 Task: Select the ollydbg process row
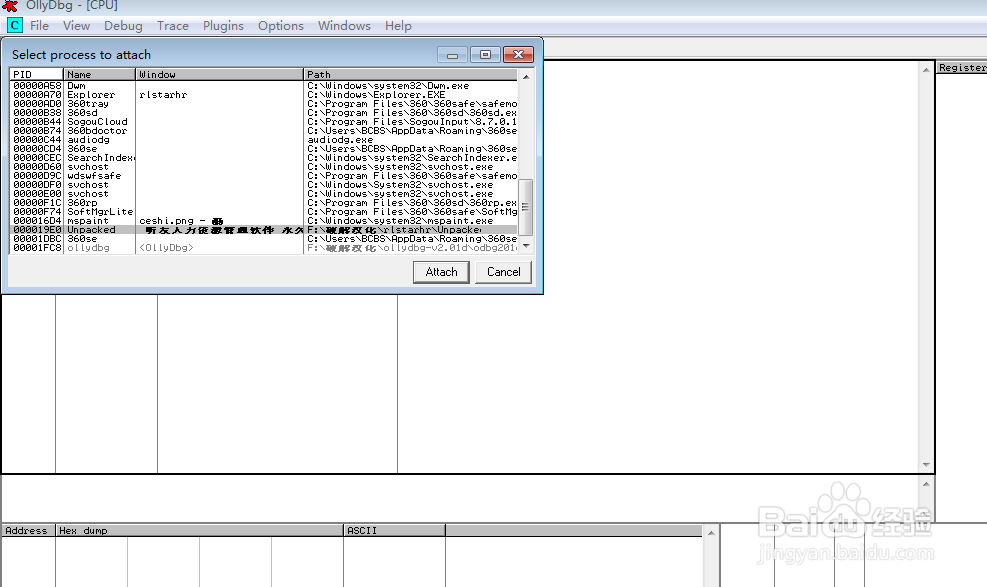tap(264, 248)
